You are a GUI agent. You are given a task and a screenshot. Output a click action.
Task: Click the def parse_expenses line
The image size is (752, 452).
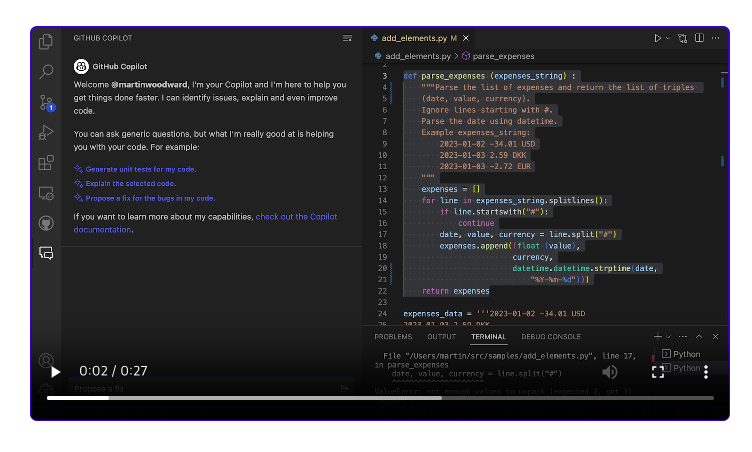pyautogui.click(x=489, y=76)
